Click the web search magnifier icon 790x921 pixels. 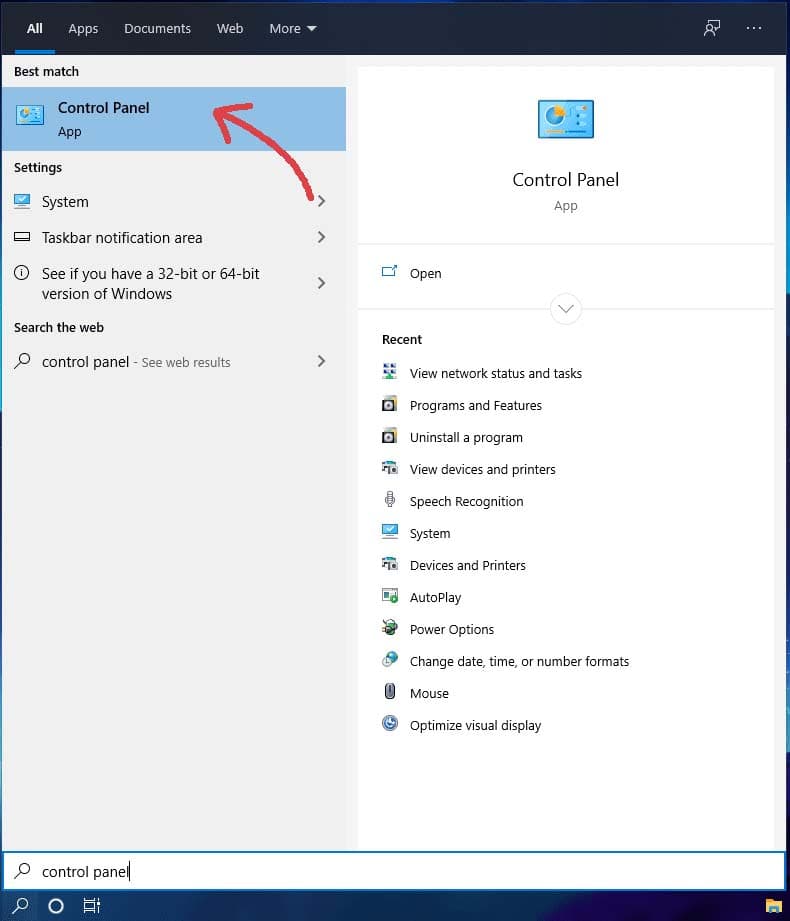coord(22,361)
